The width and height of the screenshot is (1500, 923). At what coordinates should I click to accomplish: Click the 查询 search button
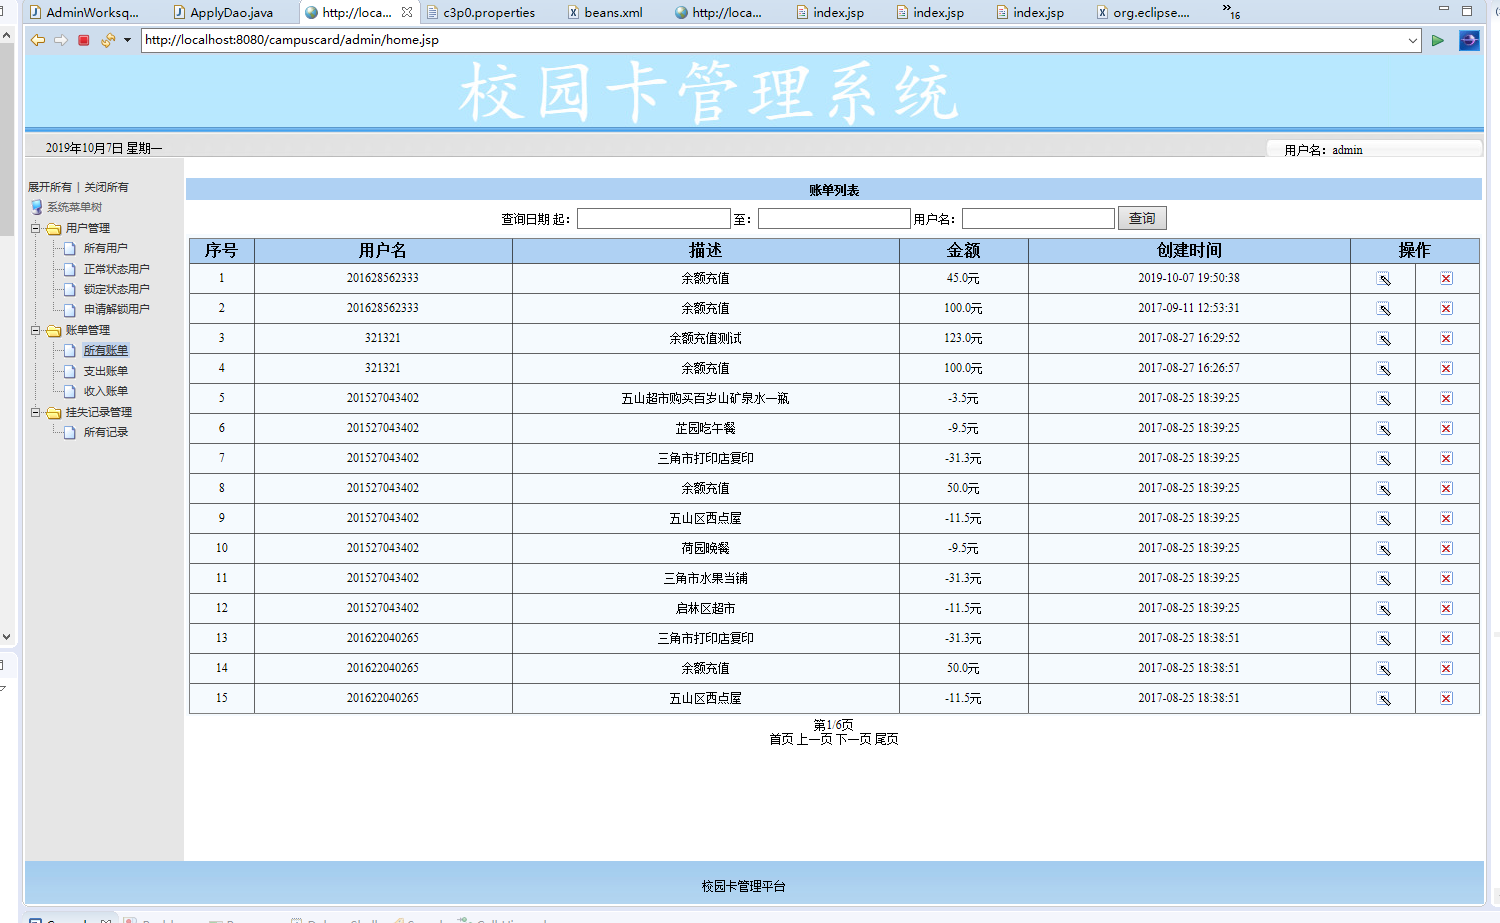click(1141, 218)
